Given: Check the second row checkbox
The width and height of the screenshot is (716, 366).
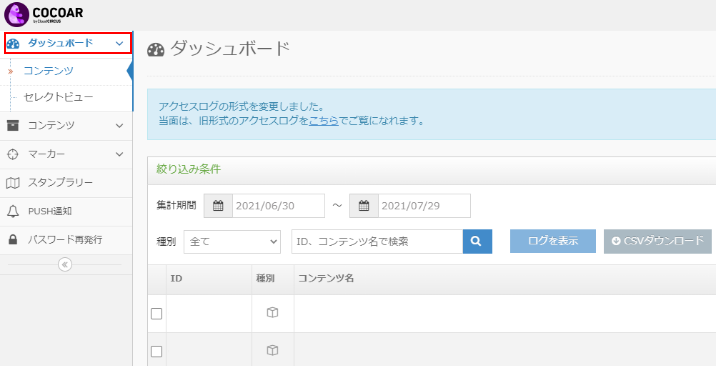Looking at the screenshot, I should (x=157, y=351).
